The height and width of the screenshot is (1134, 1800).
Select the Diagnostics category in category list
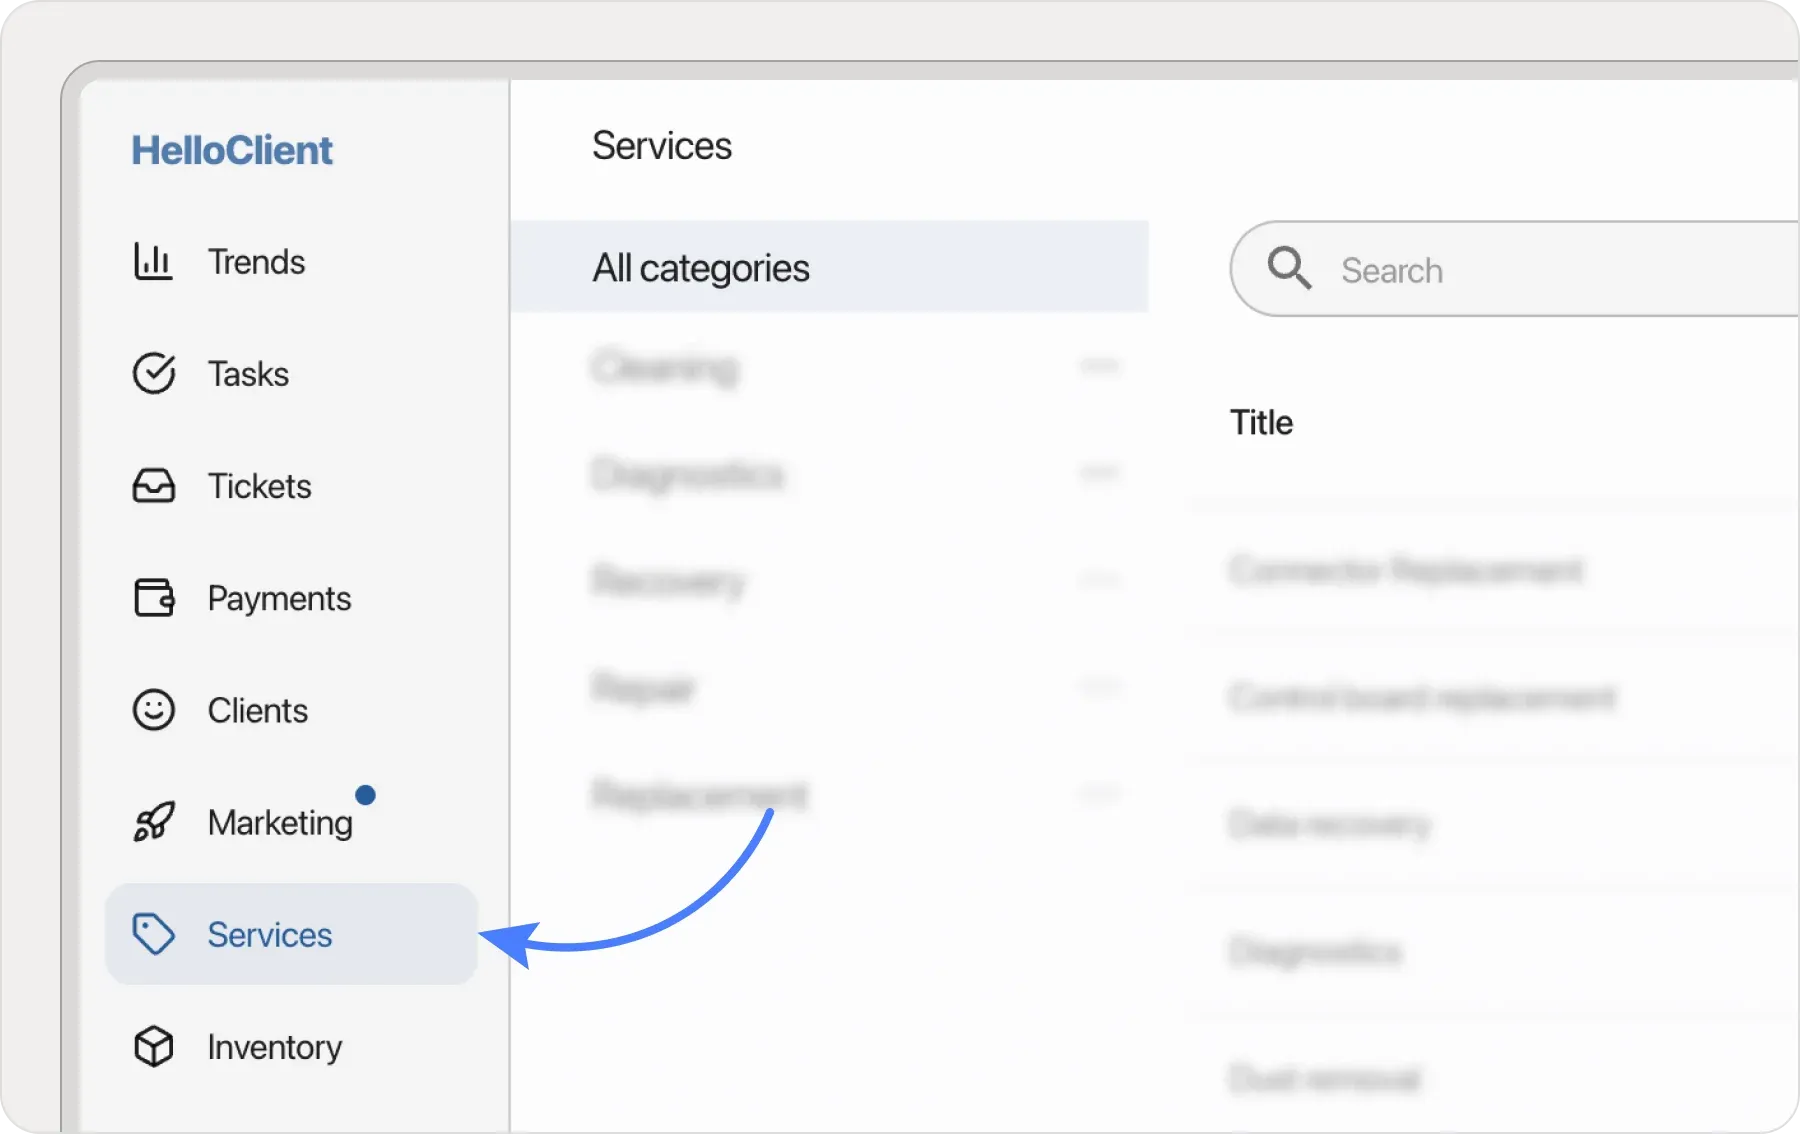[x=687, y=474]
